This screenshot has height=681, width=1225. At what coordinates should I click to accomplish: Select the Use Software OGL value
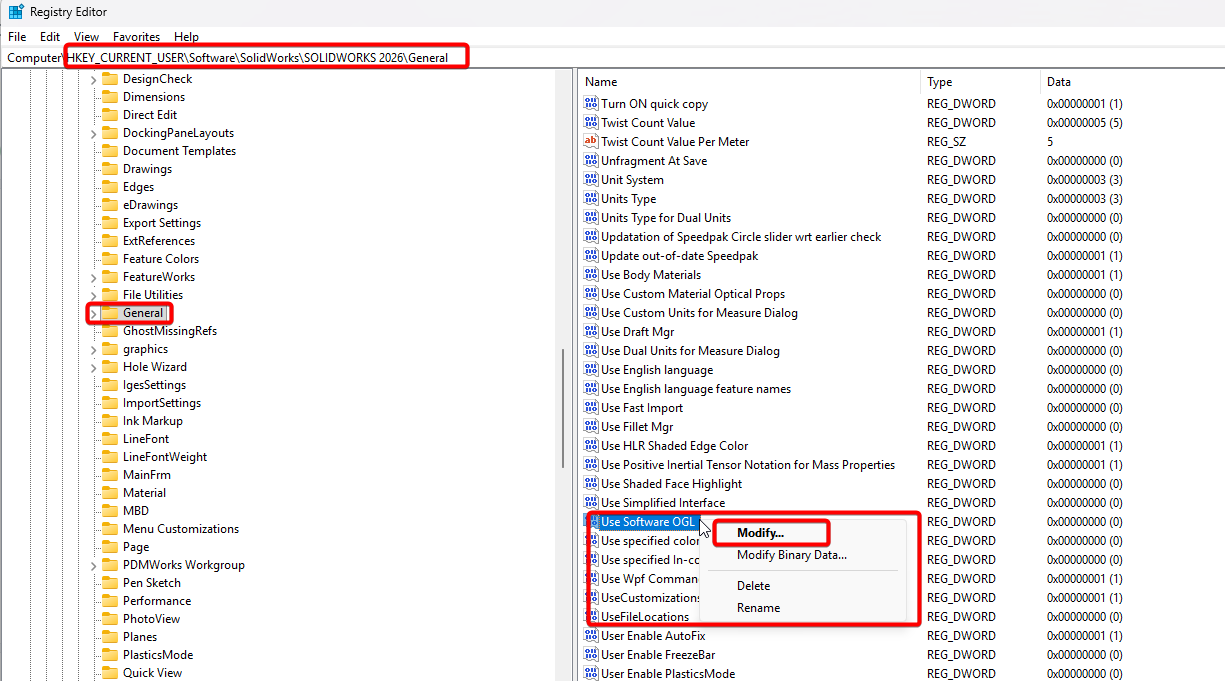click(648, 522)
